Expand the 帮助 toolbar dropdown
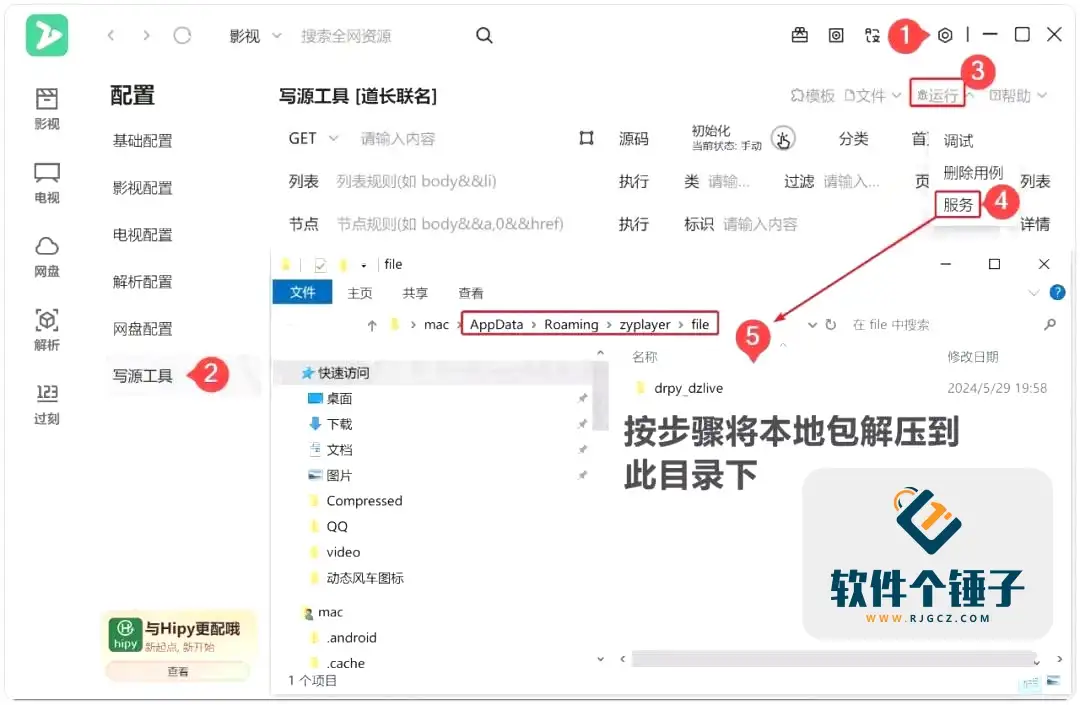Screen dimensions: 1080x705 point(1018,96)
